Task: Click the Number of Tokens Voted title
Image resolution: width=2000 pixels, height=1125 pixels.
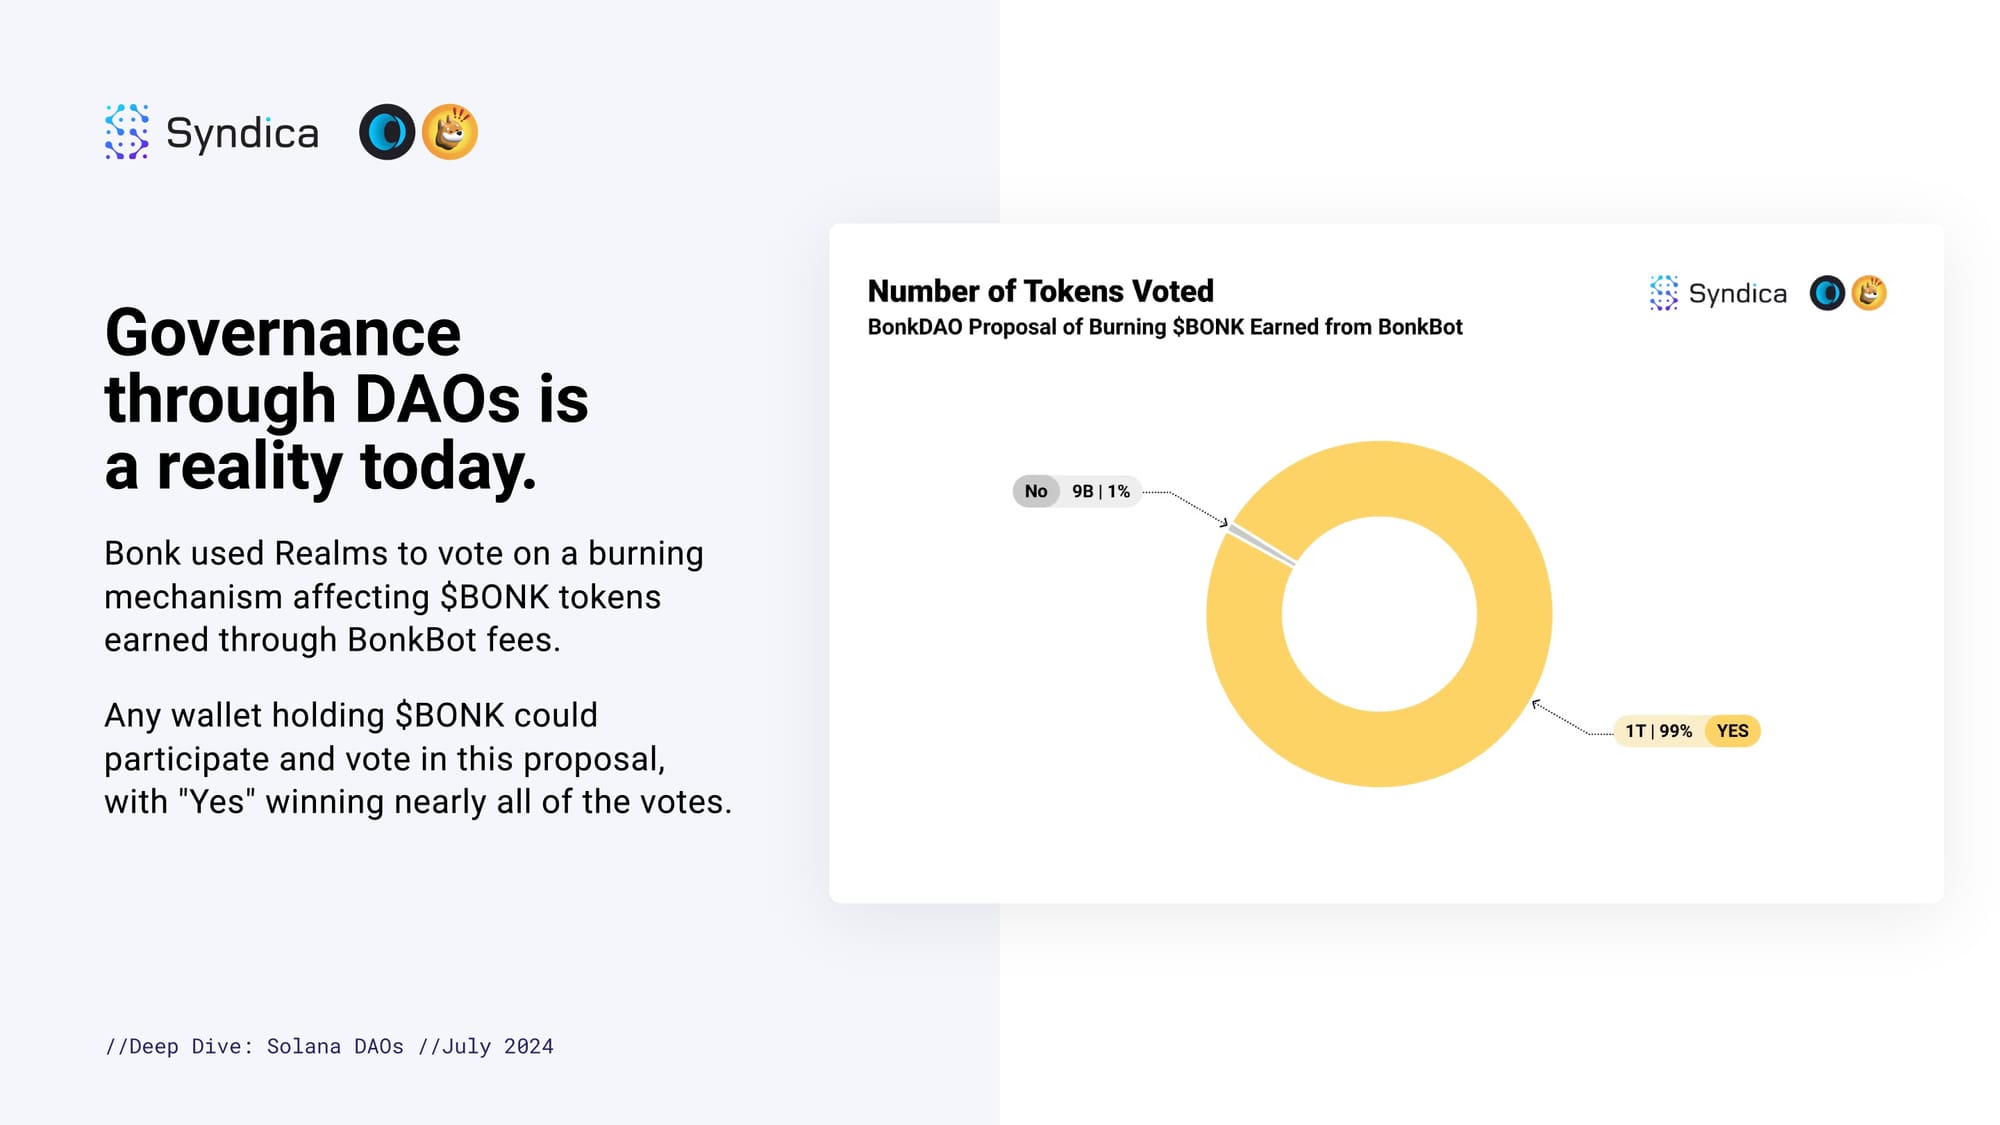Action: pyautogui.click(x=1040, y=291)
